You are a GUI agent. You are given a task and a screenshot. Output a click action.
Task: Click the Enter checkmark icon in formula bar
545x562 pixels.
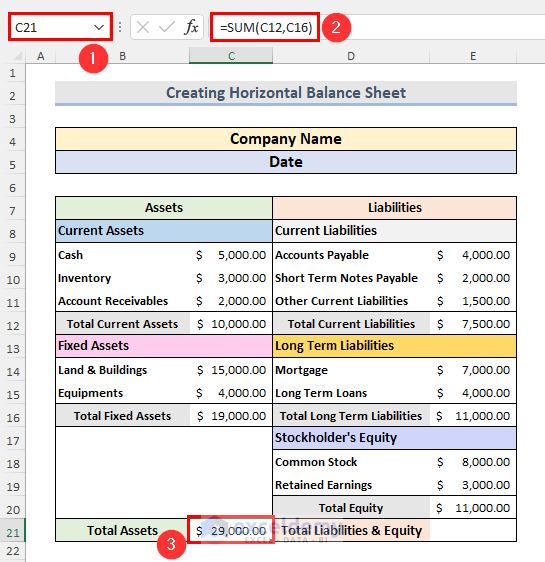pos(167,27)
